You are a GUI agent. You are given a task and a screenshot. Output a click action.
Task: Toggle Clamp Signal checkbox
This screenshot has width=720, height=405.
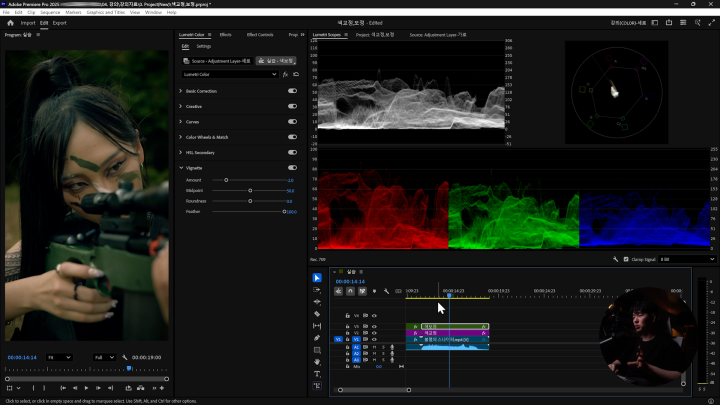628,259
